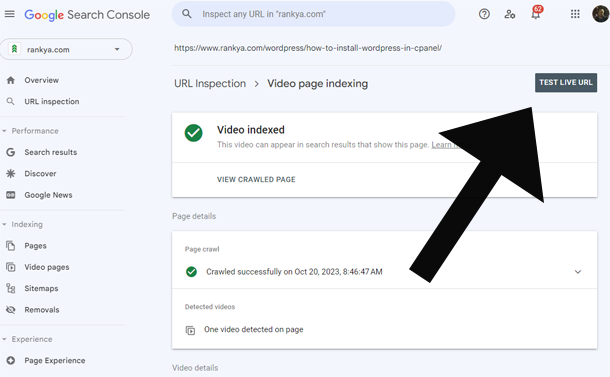The image size is (610, 377).
Task: Click the Pages icon in the sidebar
Action: pos(11,245)
